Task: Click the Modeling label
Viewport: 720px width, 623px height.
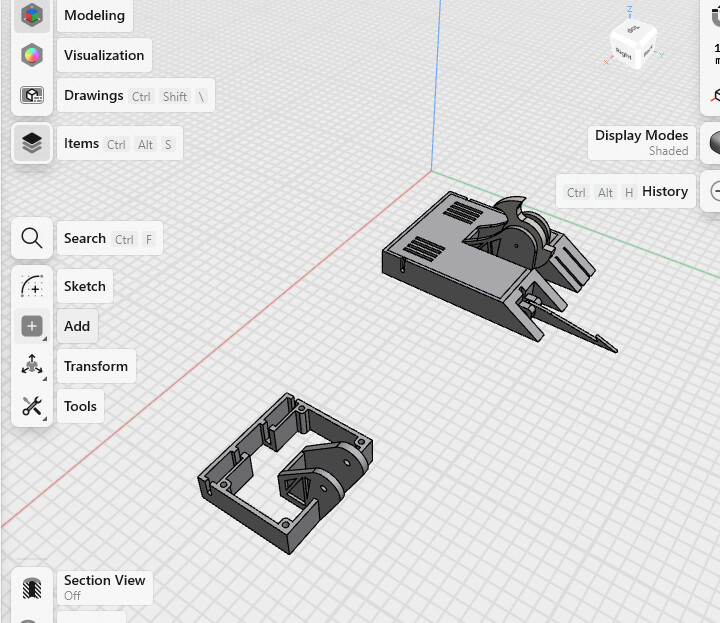Action: pyautogui.click(x=94, y=15)
